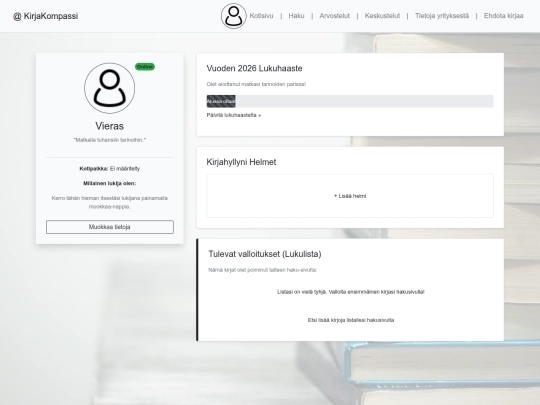Click the Kerro tähän hieman itsestäsi placeholder text
540x405 pixels.
tap(110, 202)
